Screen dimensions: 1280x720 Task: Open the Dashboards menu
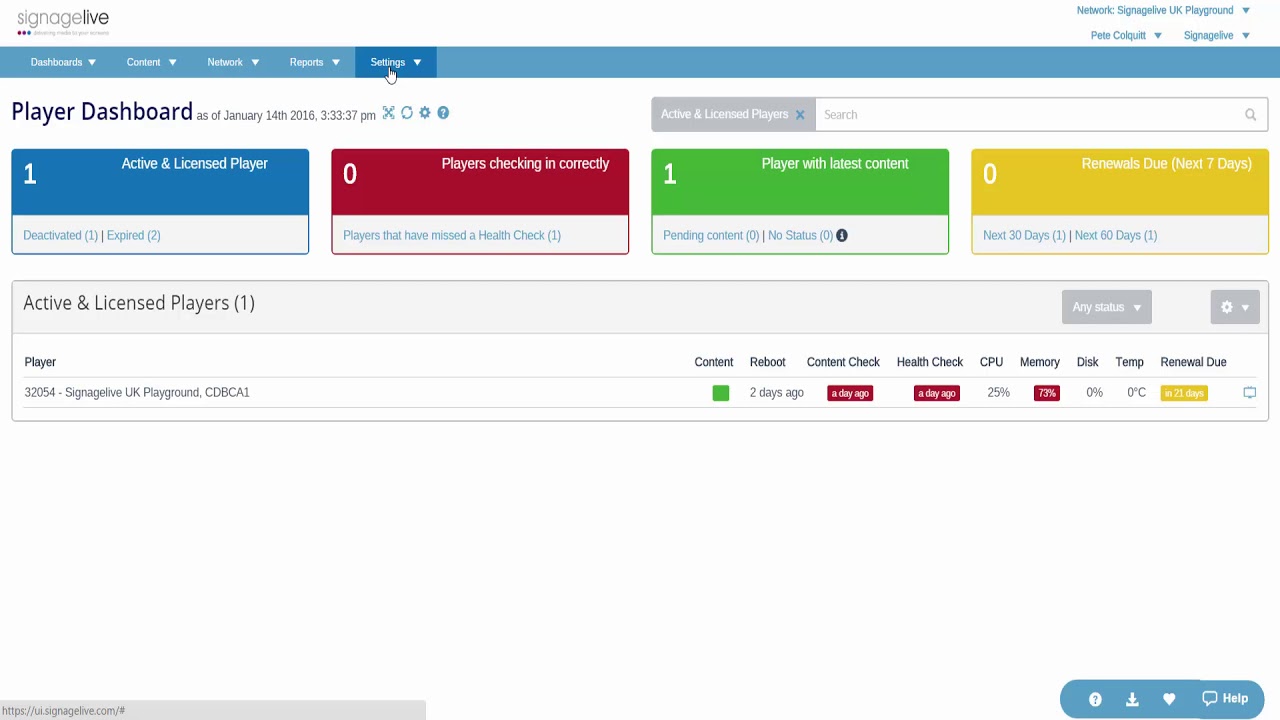pos(63,62)
